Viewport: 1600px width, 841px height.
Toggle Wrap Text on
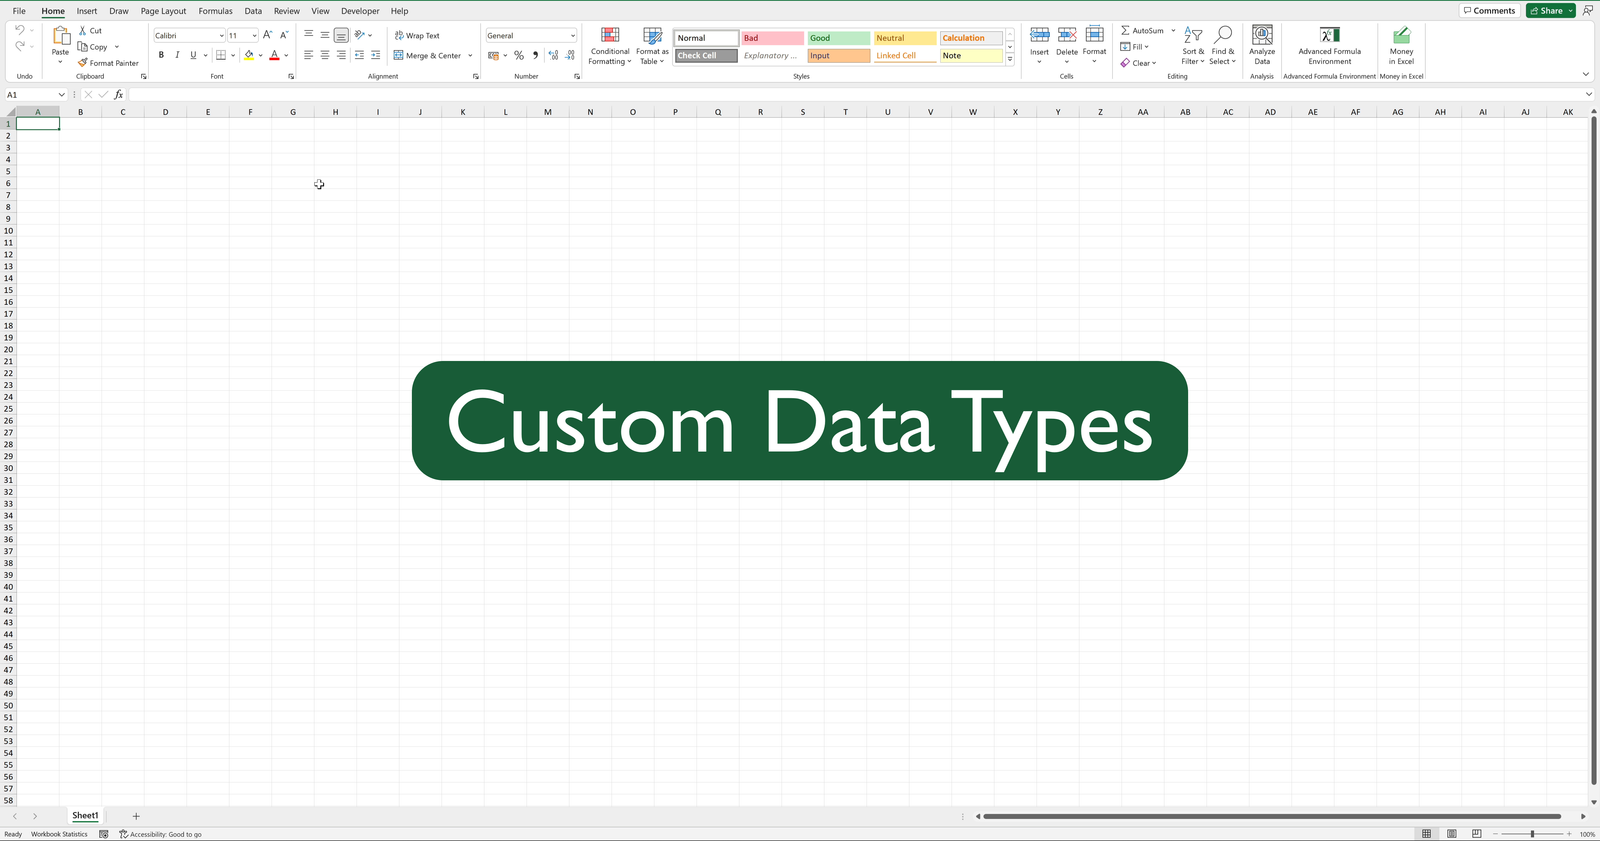(417, 36)
